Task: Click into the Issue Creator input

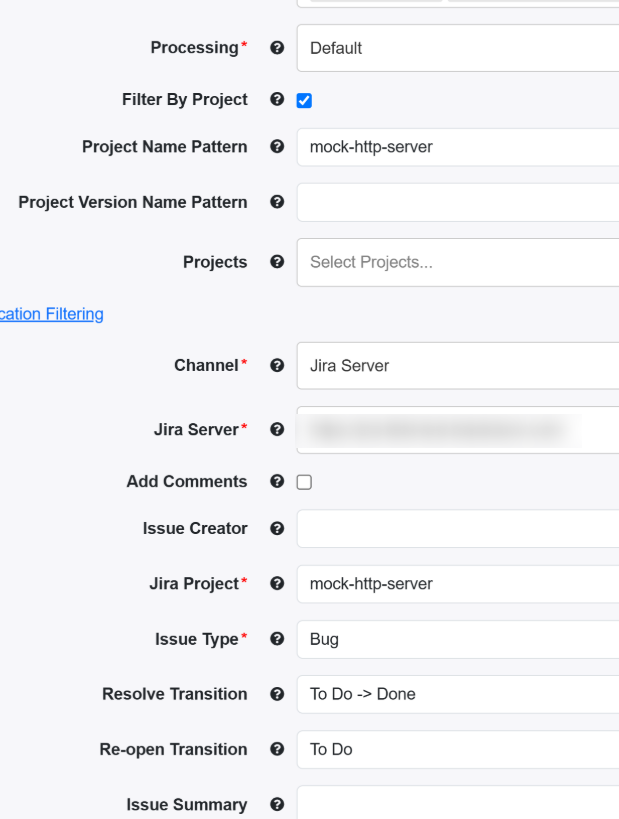Action: [458, 529]
